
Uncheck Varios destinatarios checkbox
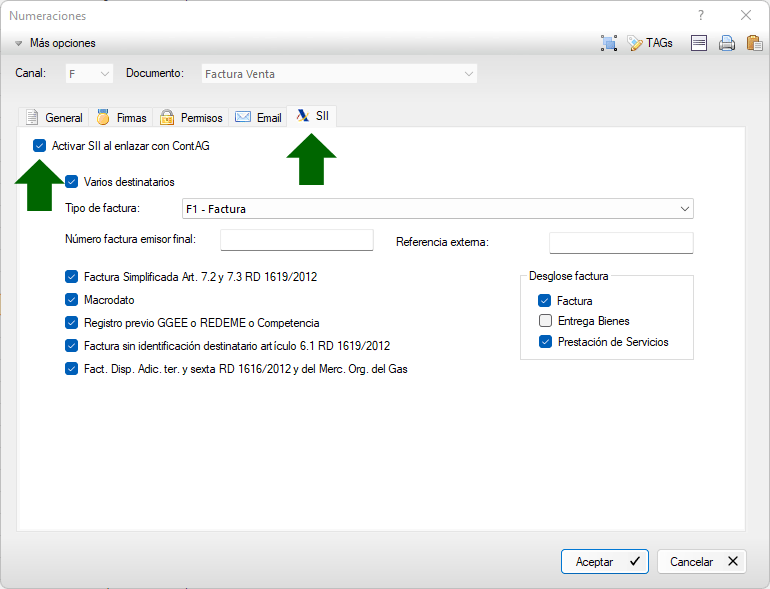(71, 182)
